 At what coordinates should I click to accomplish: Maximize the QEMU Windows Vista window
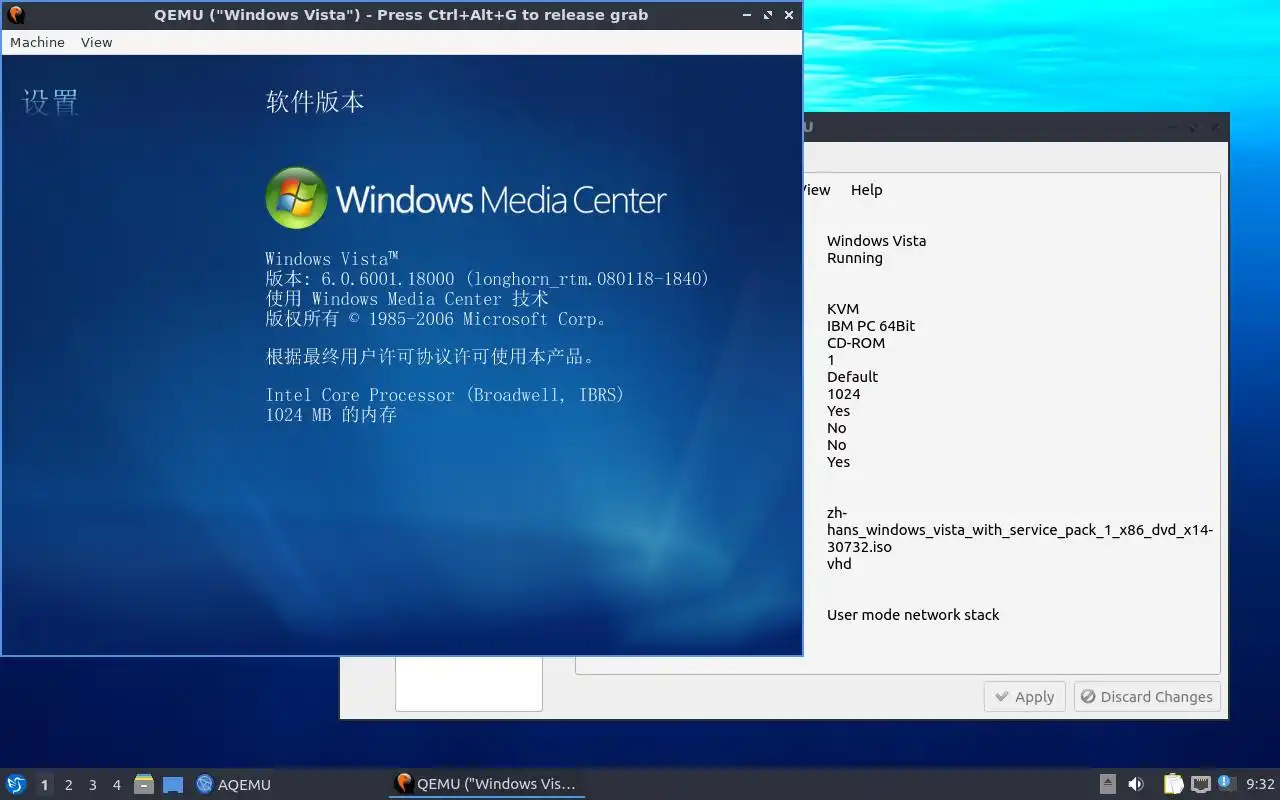pos(768,15)
